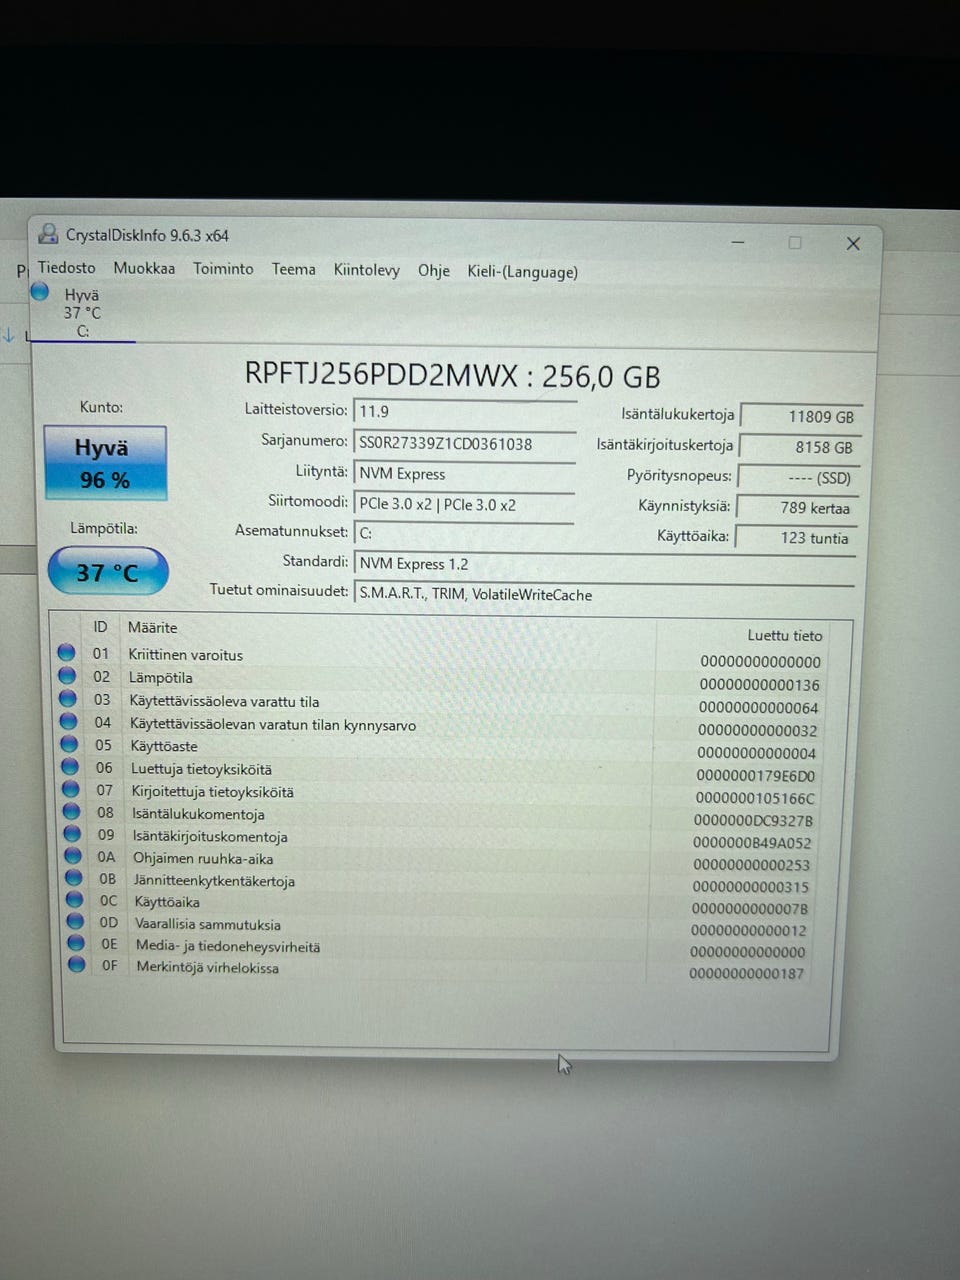Click the Määrite column header

152,627
